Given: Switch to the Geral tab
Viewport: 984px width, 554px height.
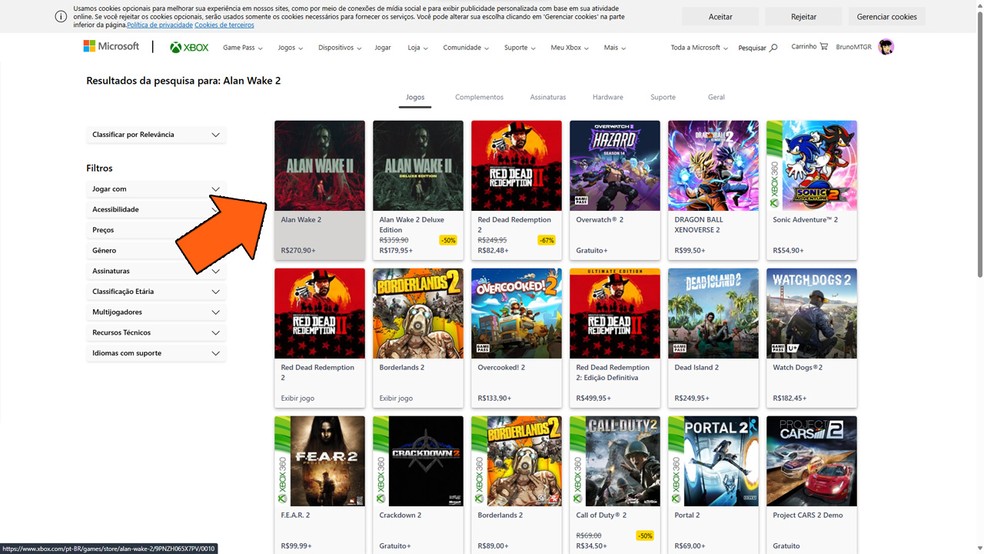Looking at the screenshot, I should [716, 97].
